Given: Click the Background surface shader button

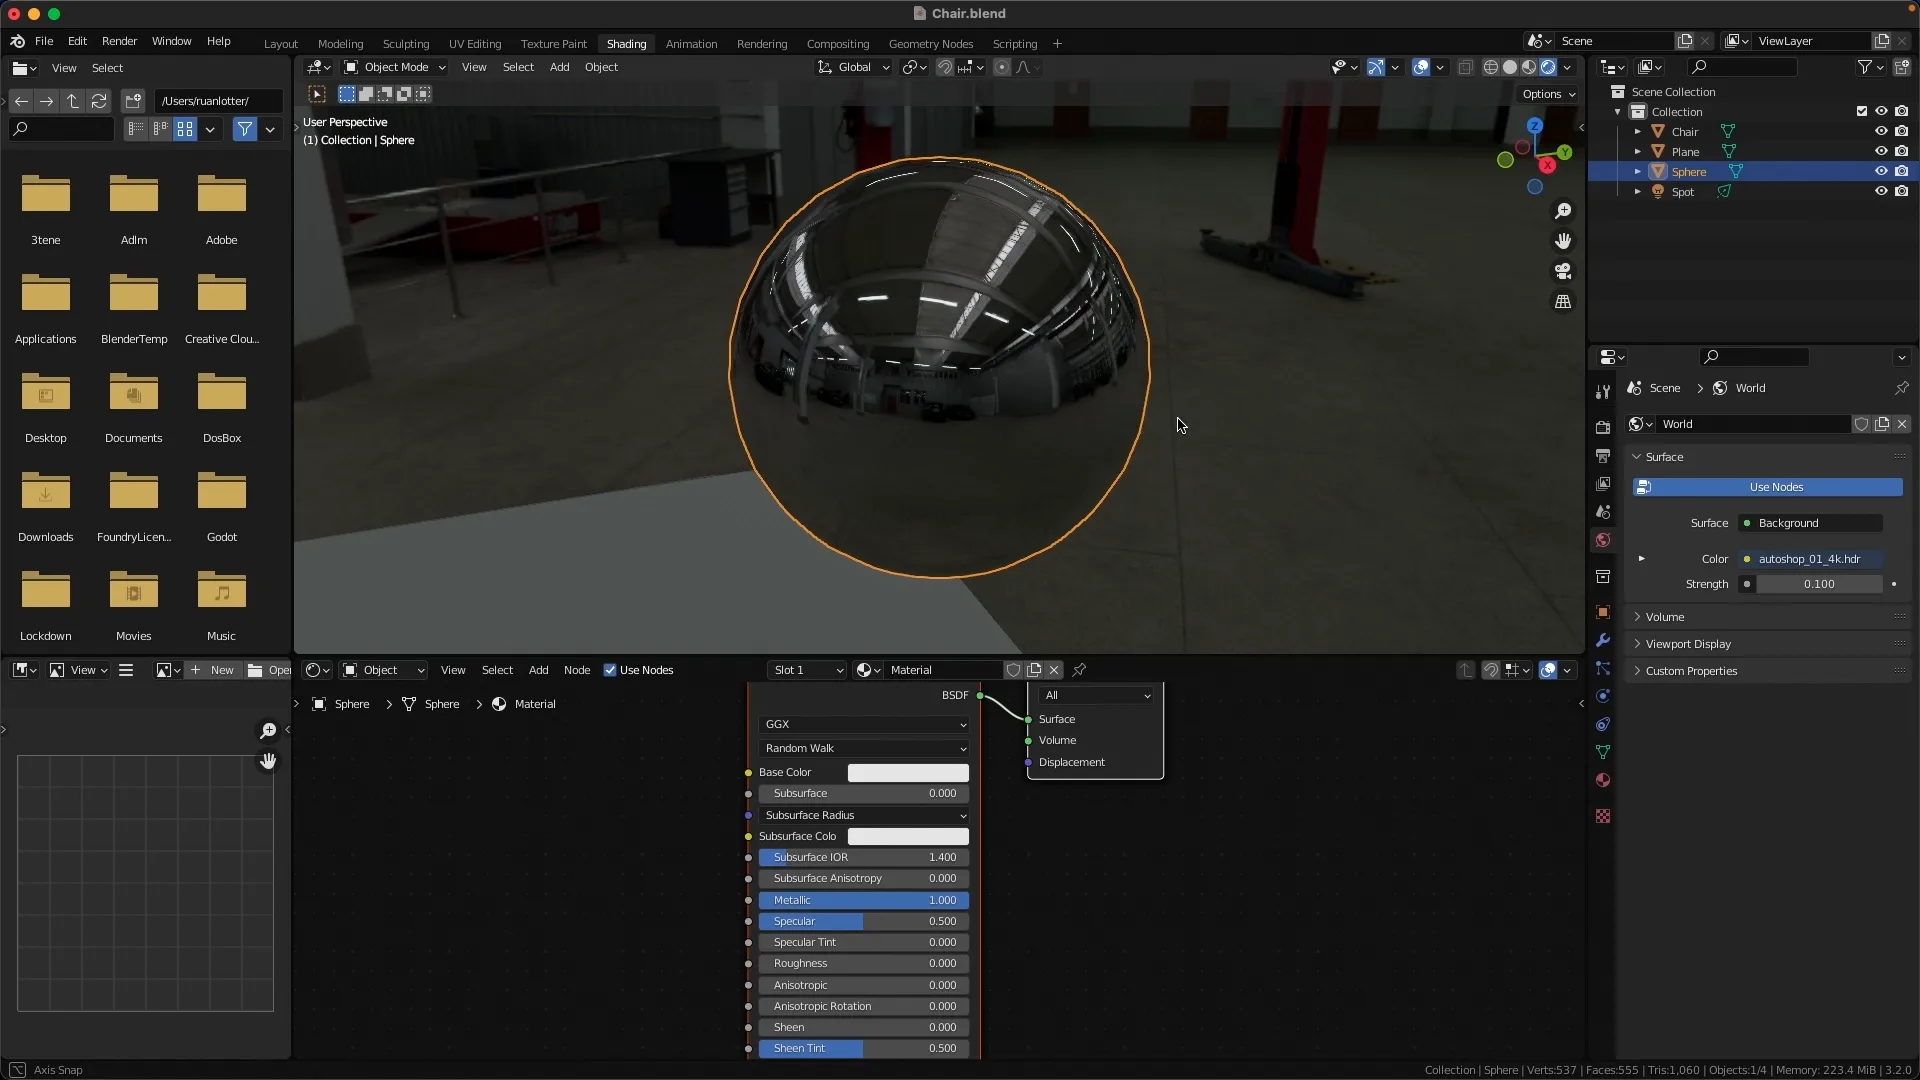Looking at the screenshot, I should click(x=1811, y=523).
